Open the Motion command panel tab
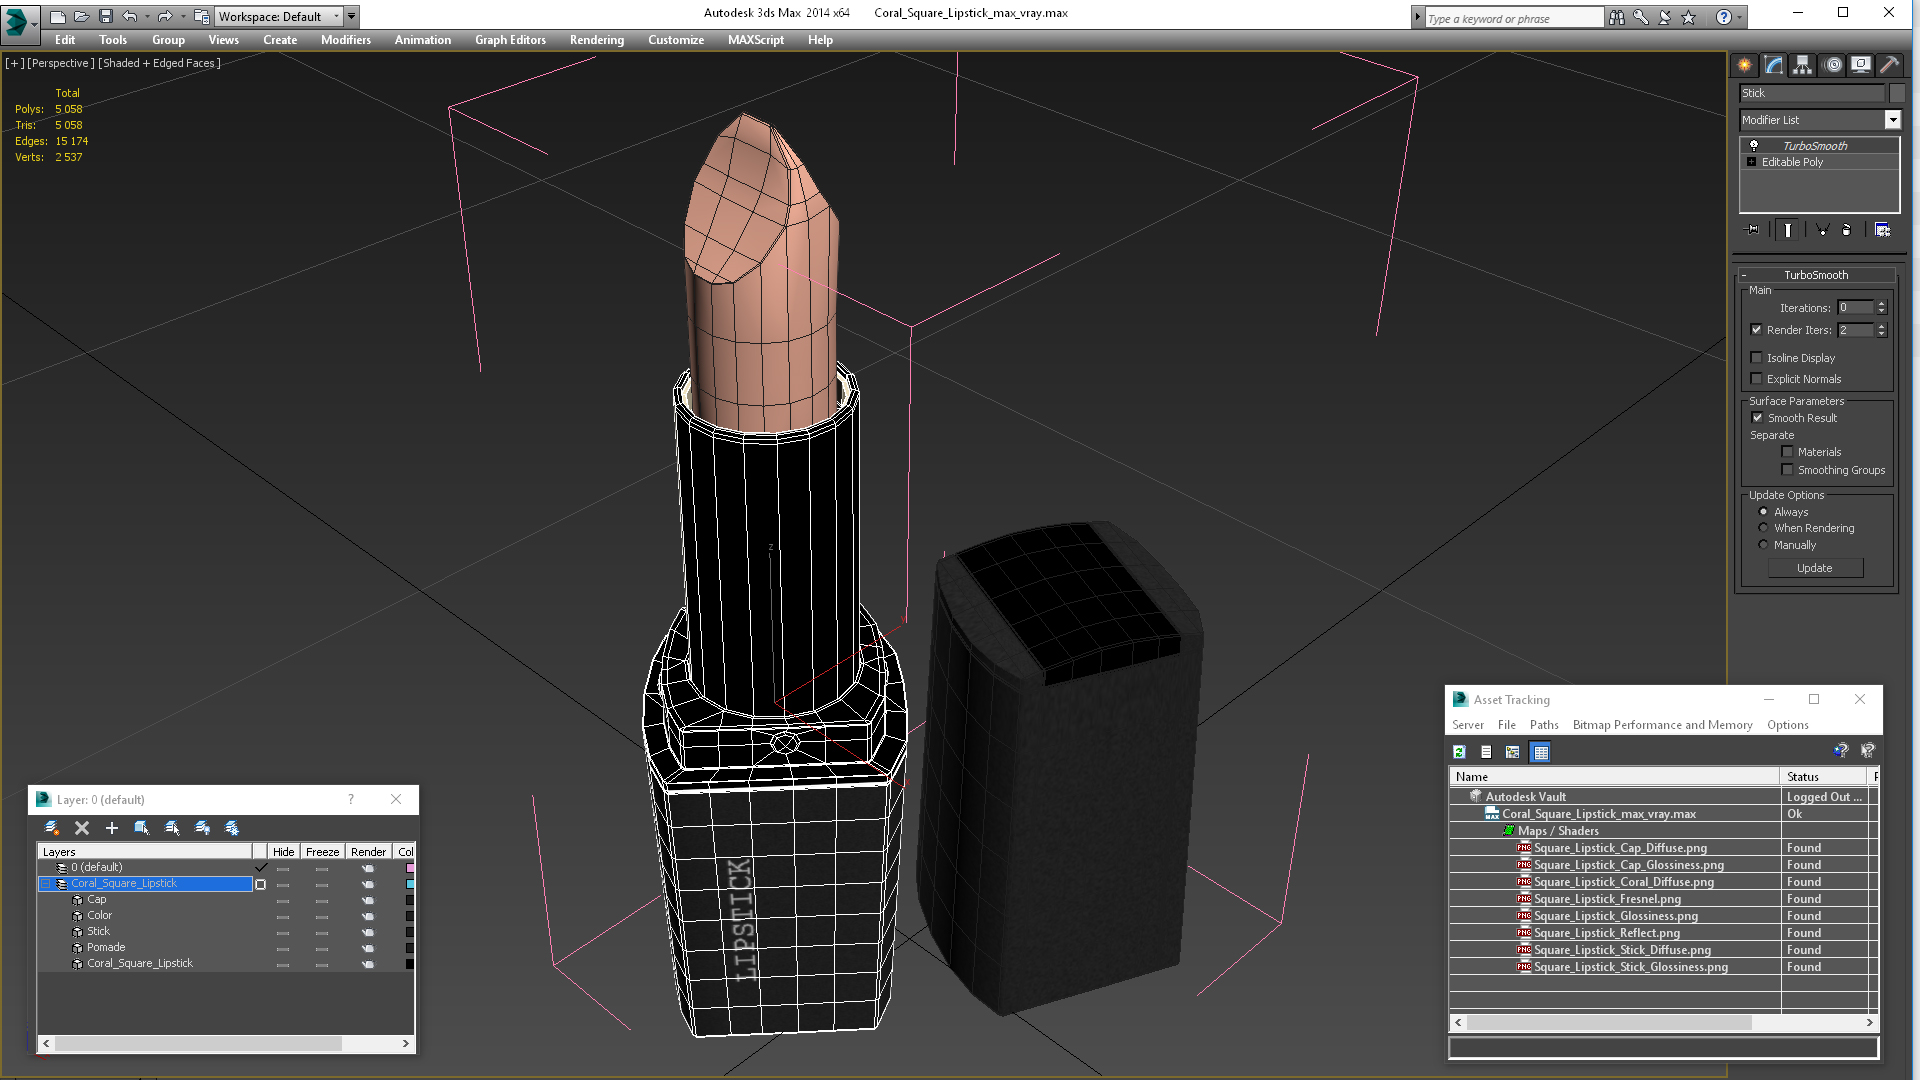Image resolution: width=1920 pixels, height=1080 pixels. pyautogui.click(x=1832, y=65)
